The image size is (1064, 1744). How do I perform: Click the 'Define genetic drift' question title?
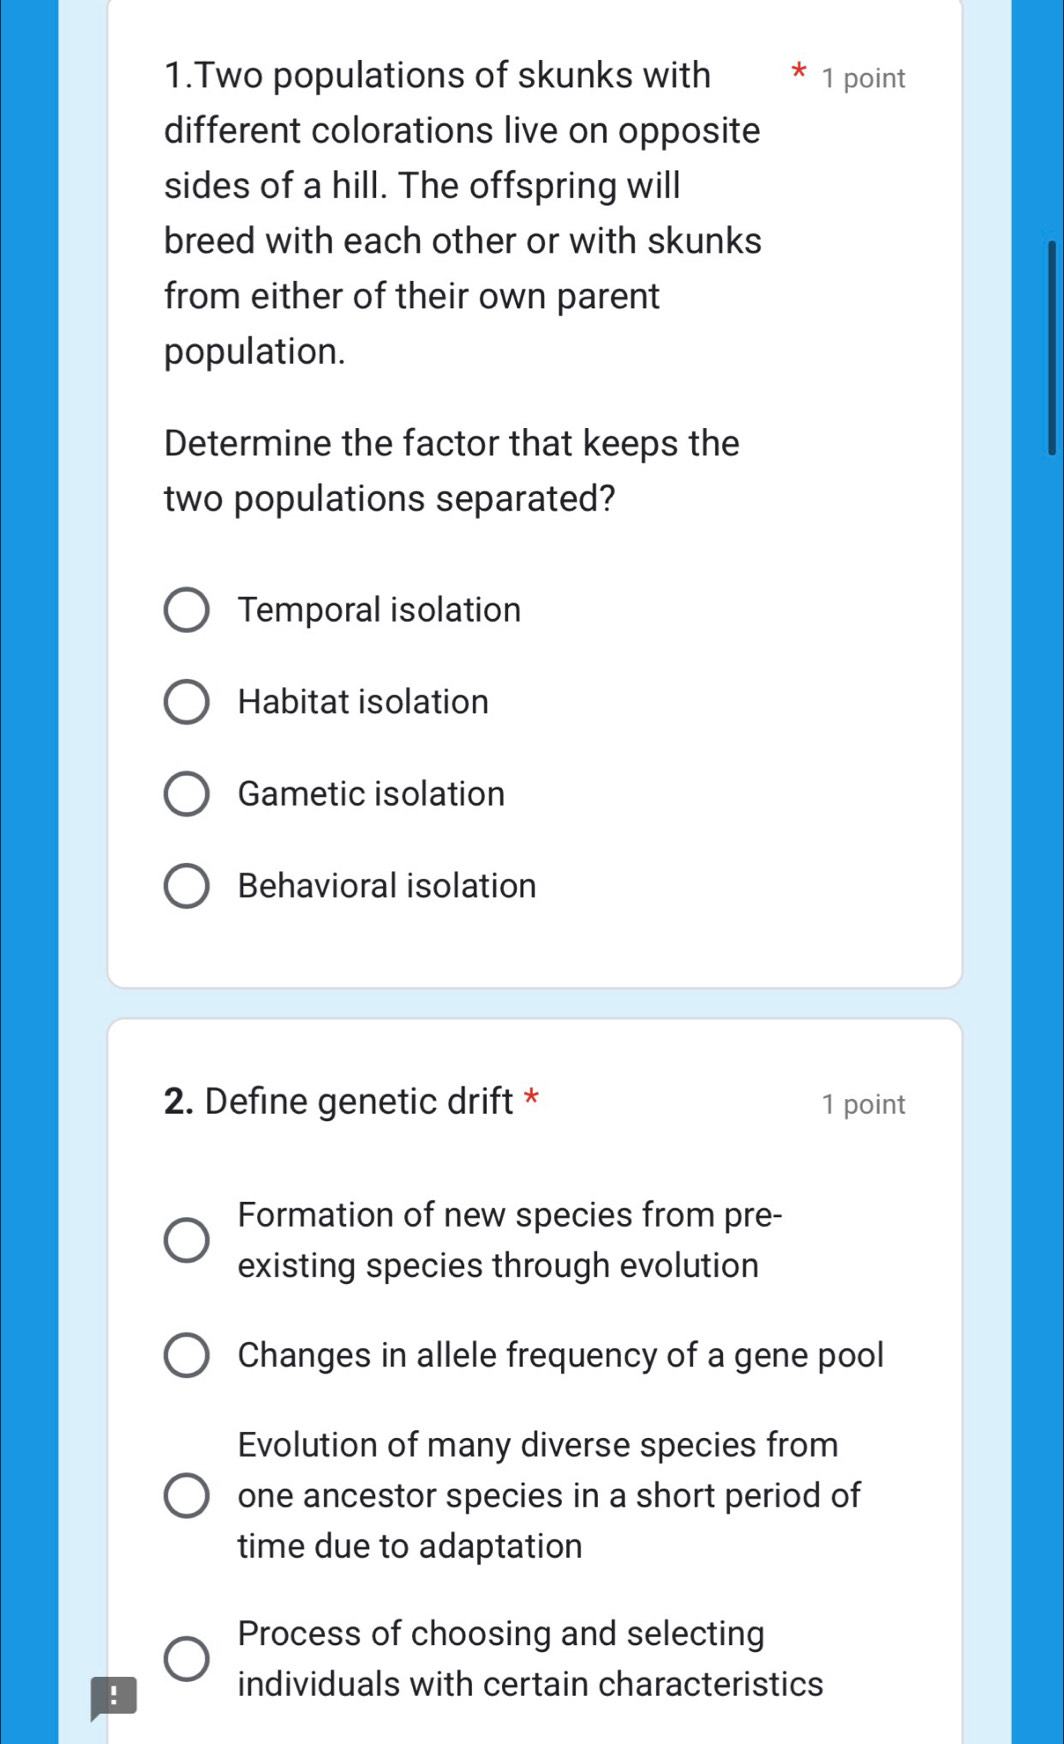[339, 1102]
